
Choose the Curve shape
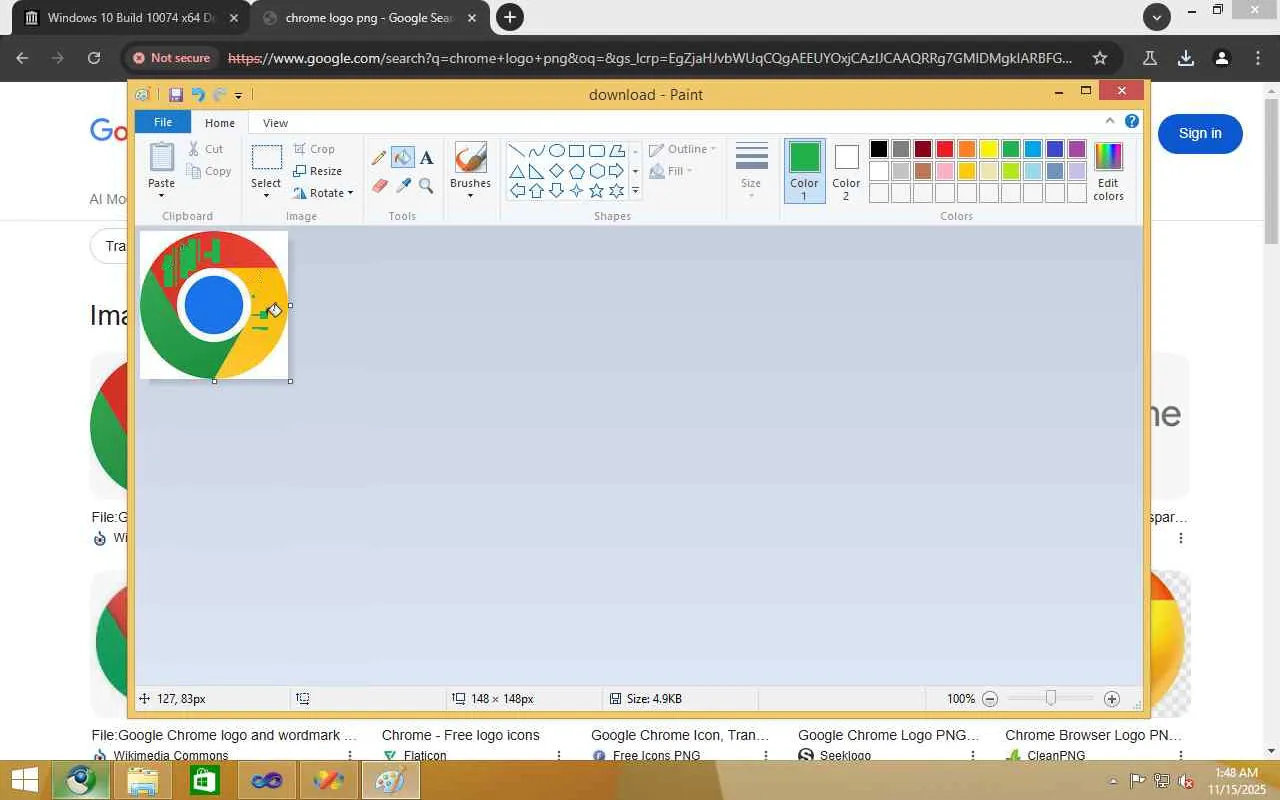click(x=537, y=151)
